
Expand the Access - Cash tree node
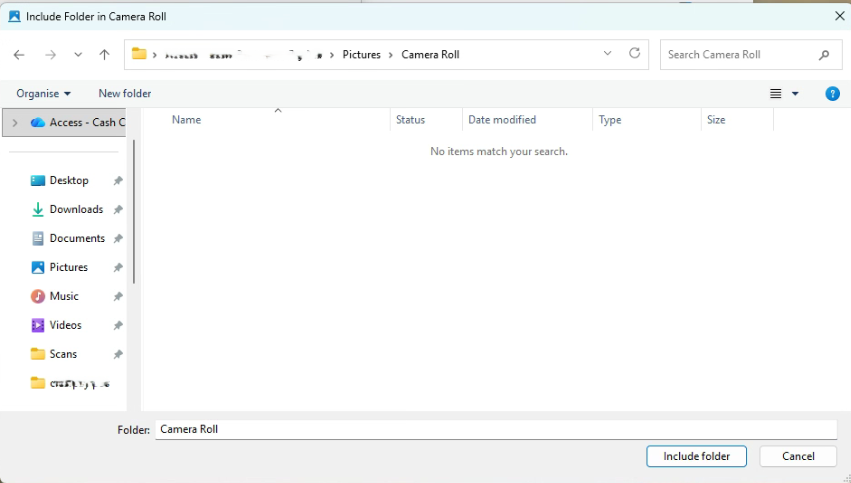(15, 123)
